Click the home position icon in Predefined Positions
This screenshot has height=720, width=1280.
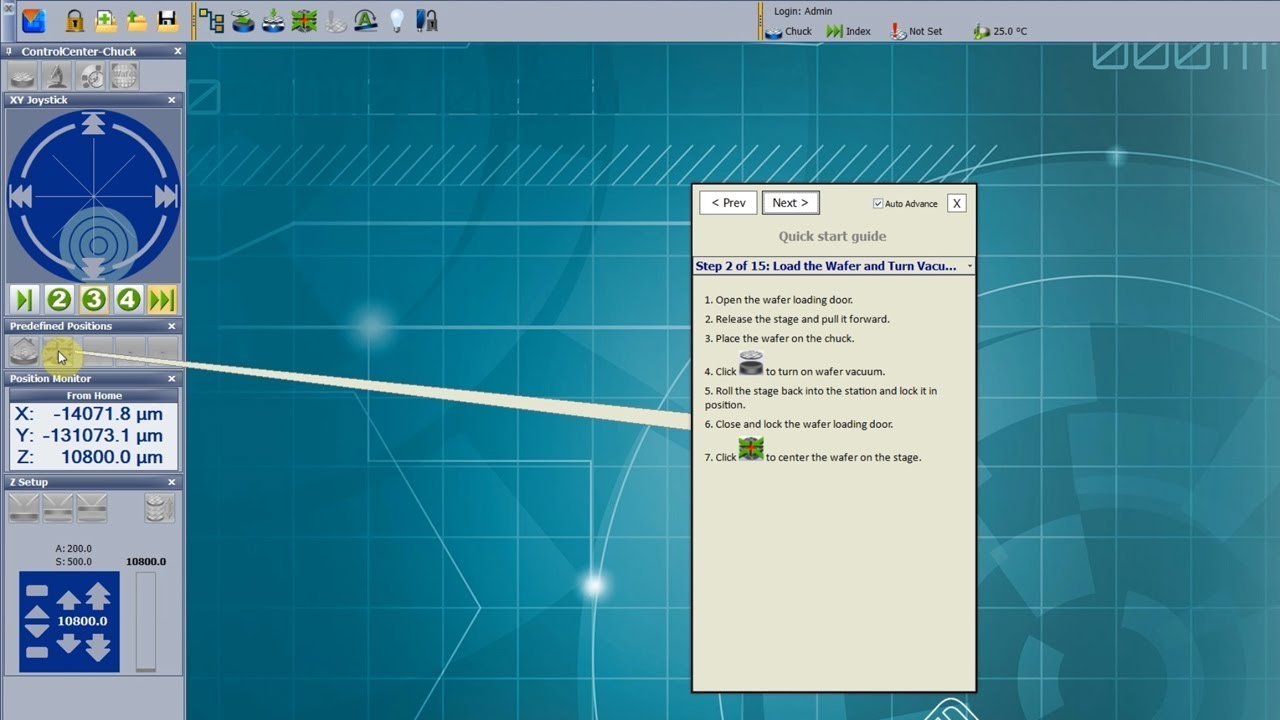pos(24,350)
